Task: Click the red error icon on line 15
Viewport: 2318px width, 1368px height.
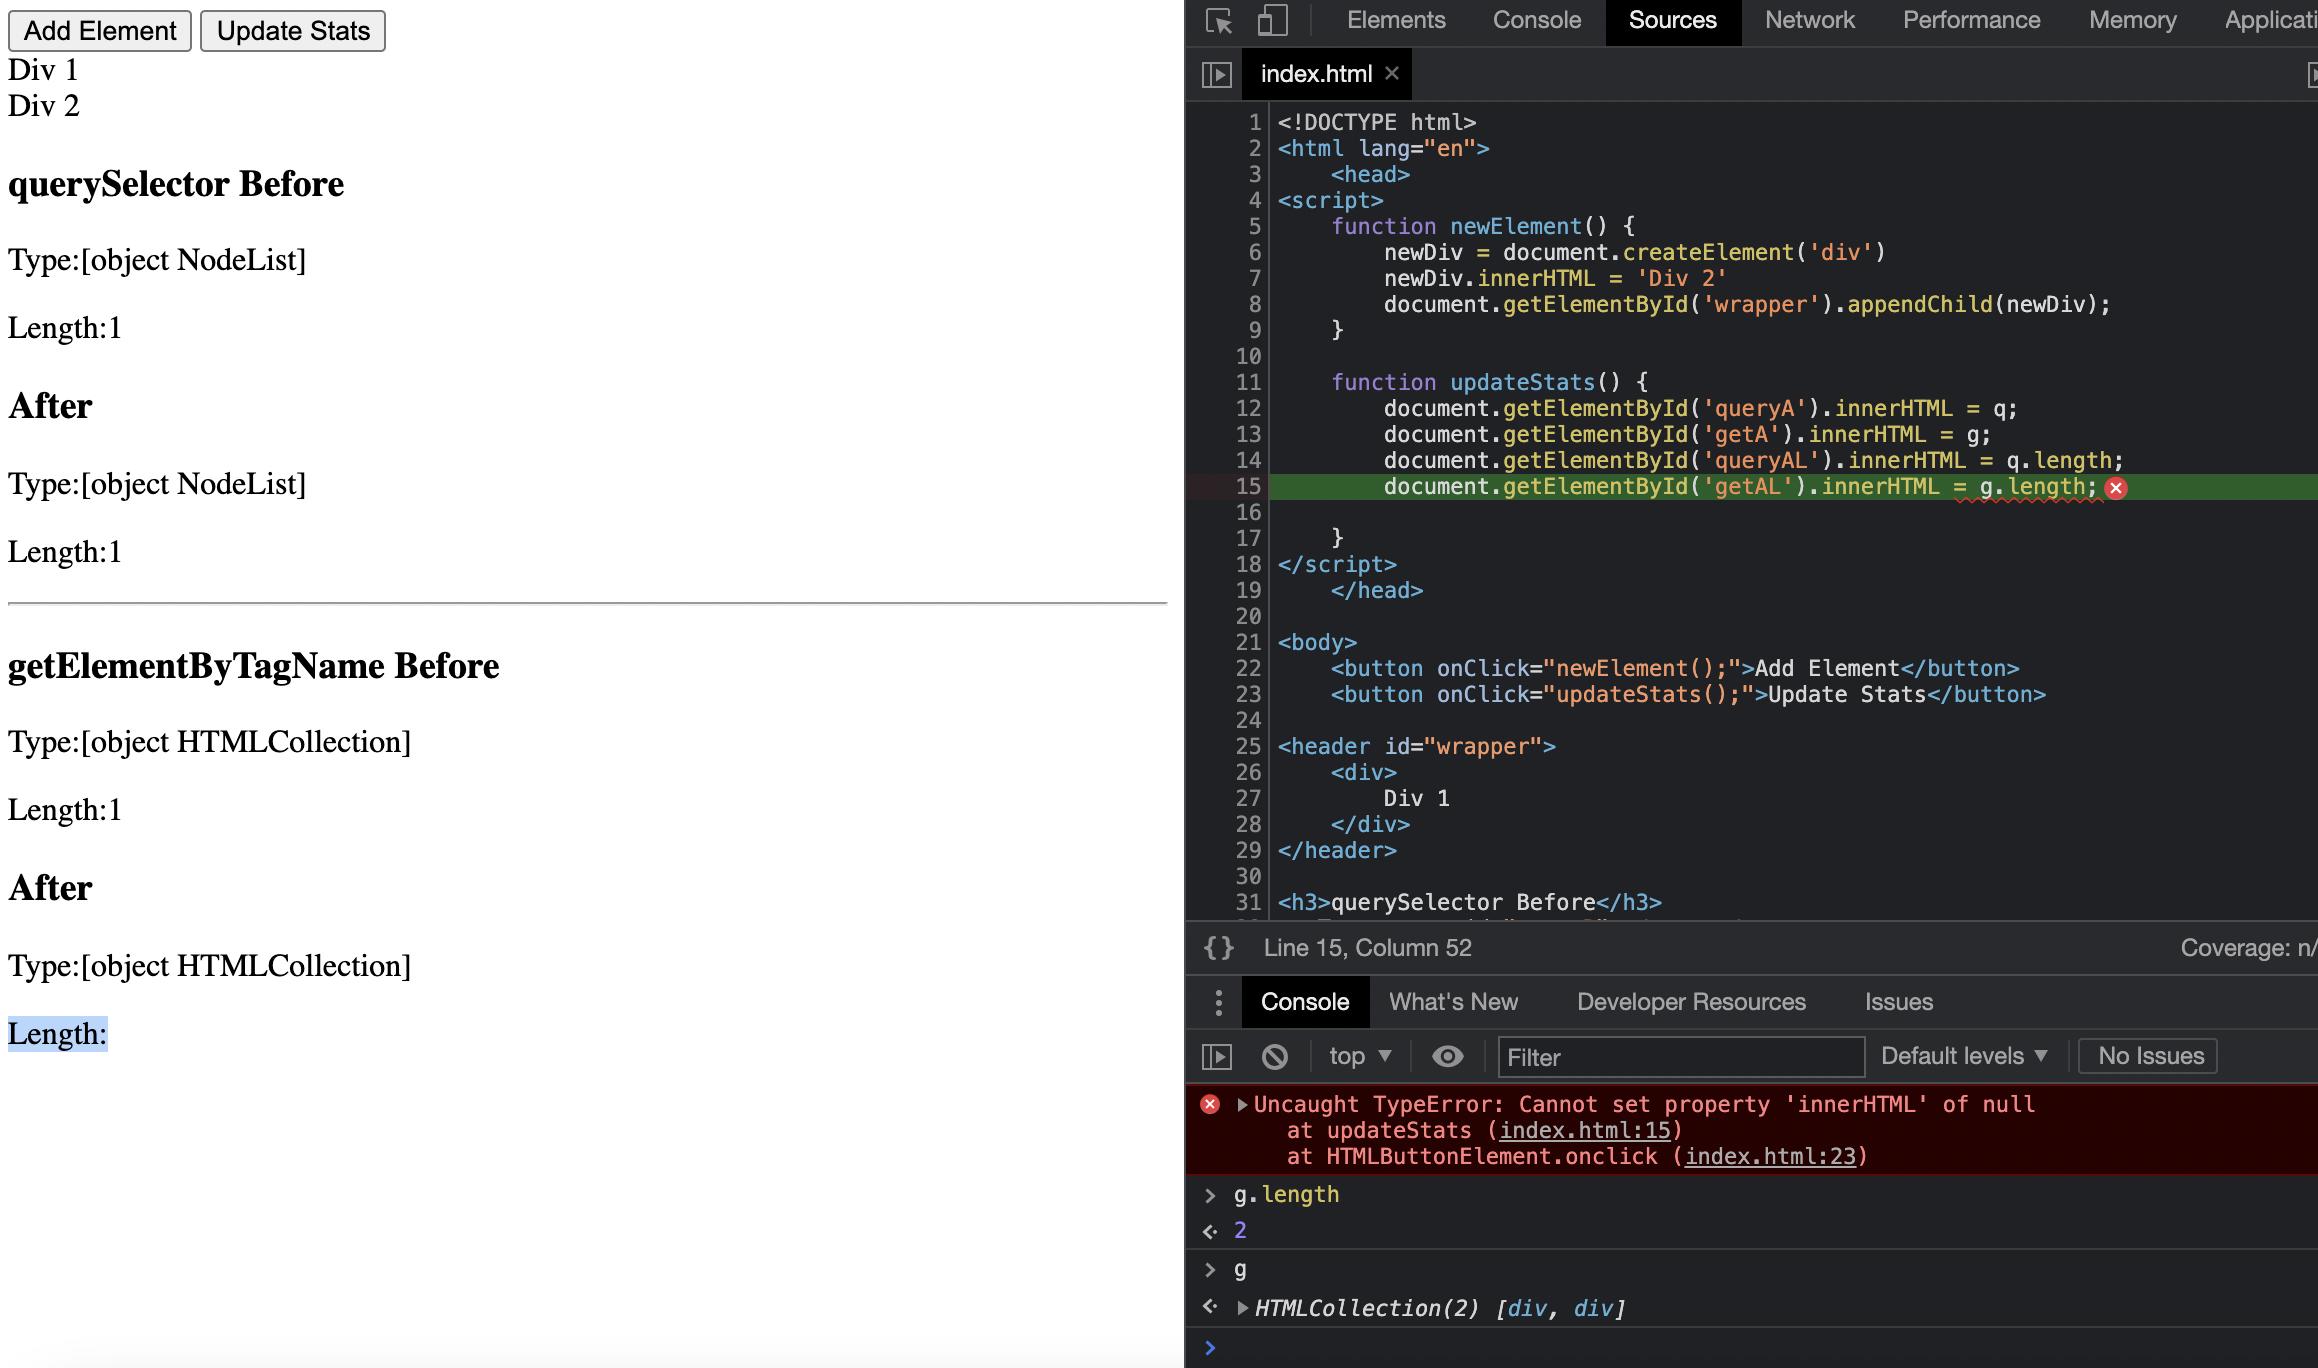Action: 2116,488
